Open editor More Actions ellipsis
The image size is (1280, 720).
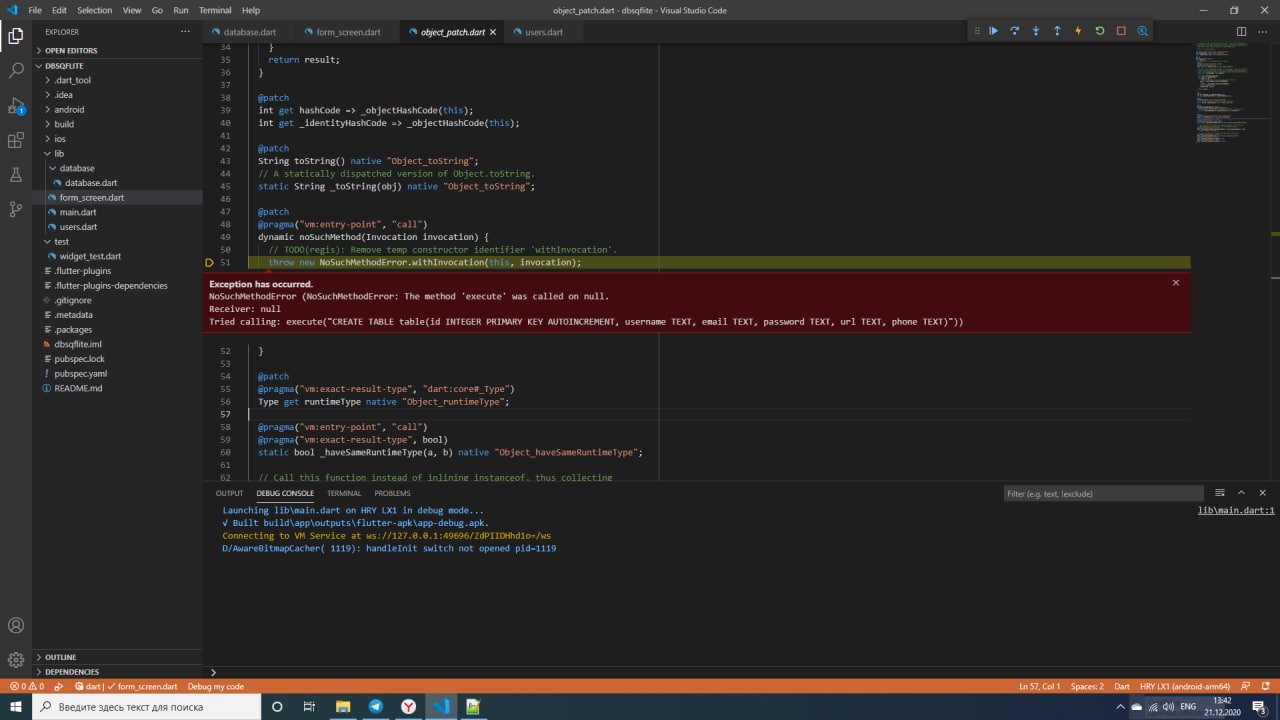point(1263,32)
